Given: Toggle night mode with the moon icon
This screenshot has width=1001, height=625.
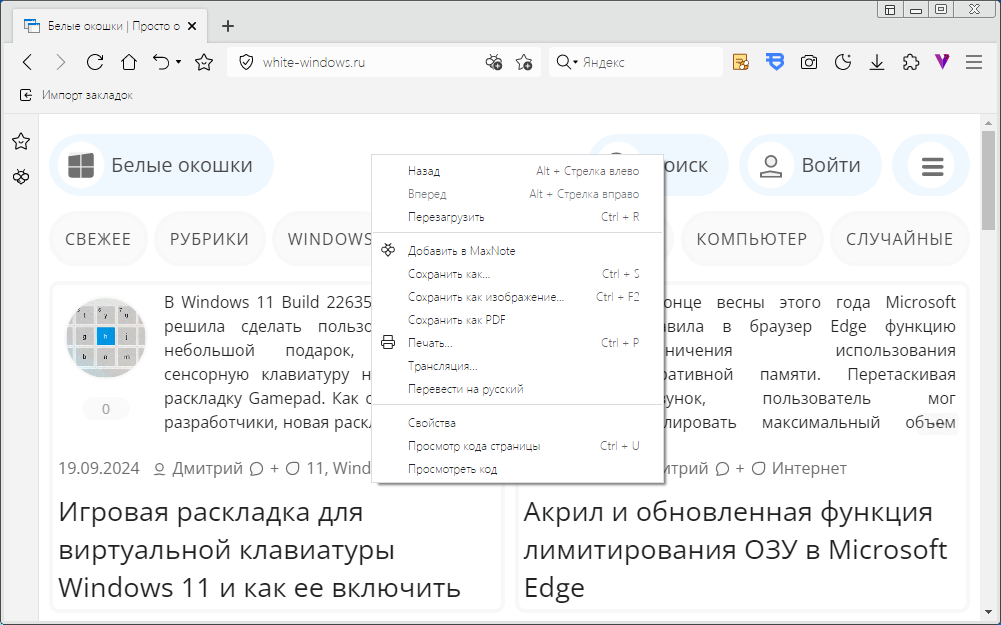Looking at the screenshot, I should (x=843, y=62).
